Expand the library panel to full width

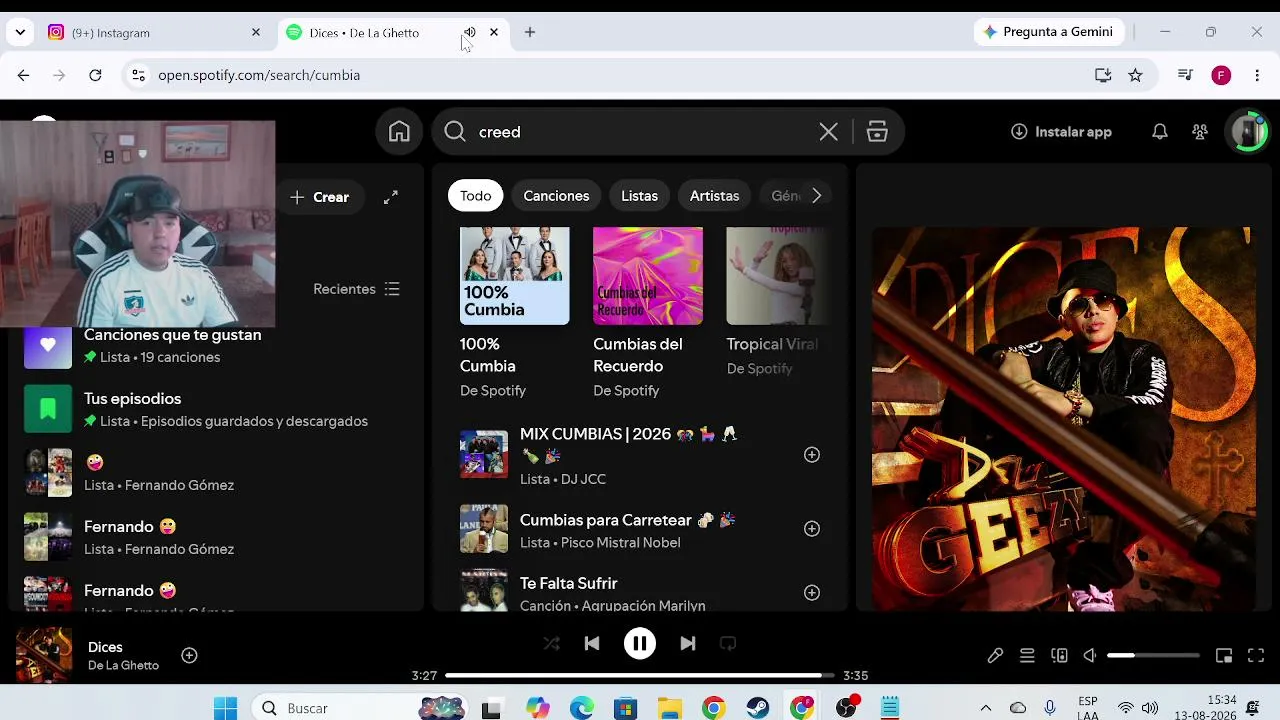click(391, 197)
